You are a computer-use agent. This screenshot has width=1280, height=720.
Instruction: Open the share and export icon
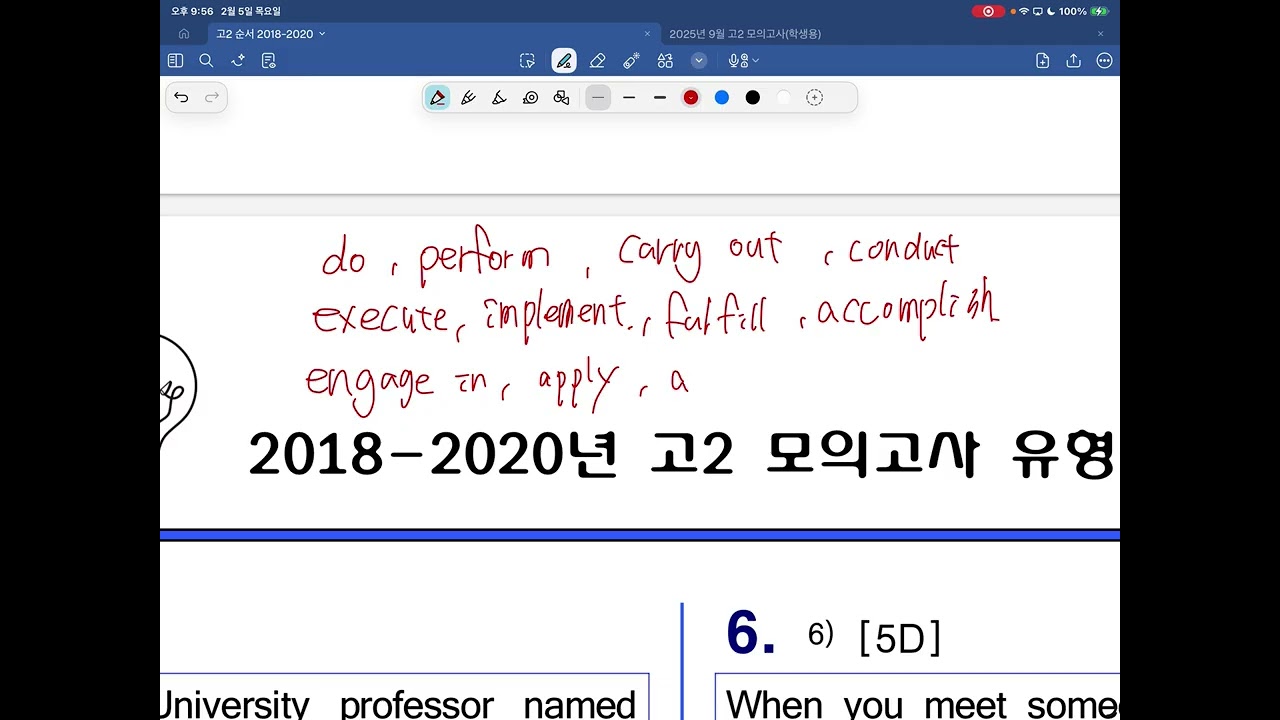tap(1073, 61)
